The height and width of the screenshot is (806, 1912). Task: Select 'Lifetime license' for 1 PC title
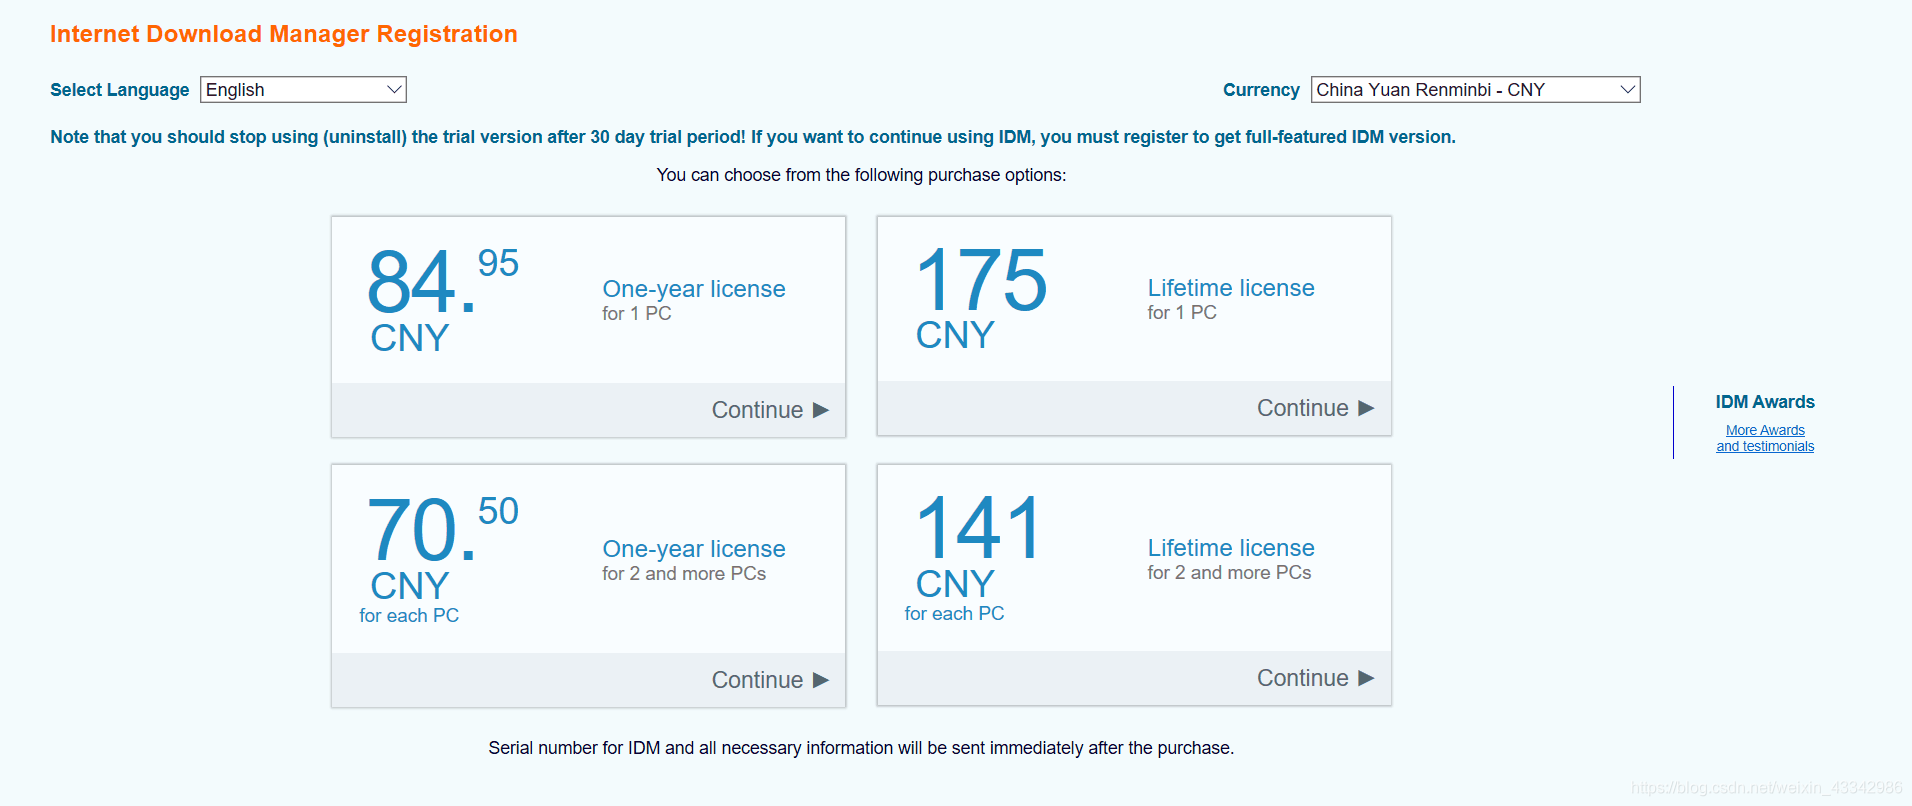[x=1231, y=288]
